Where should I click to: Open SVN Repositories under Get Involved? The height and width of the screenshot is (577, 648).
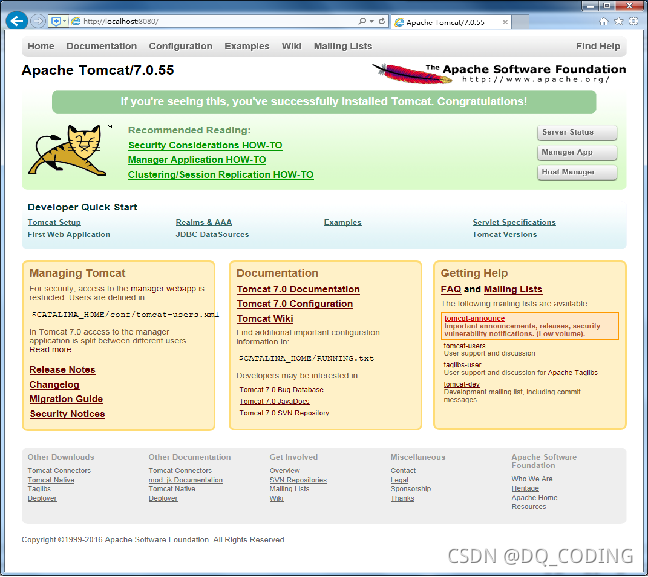(298, 480)
